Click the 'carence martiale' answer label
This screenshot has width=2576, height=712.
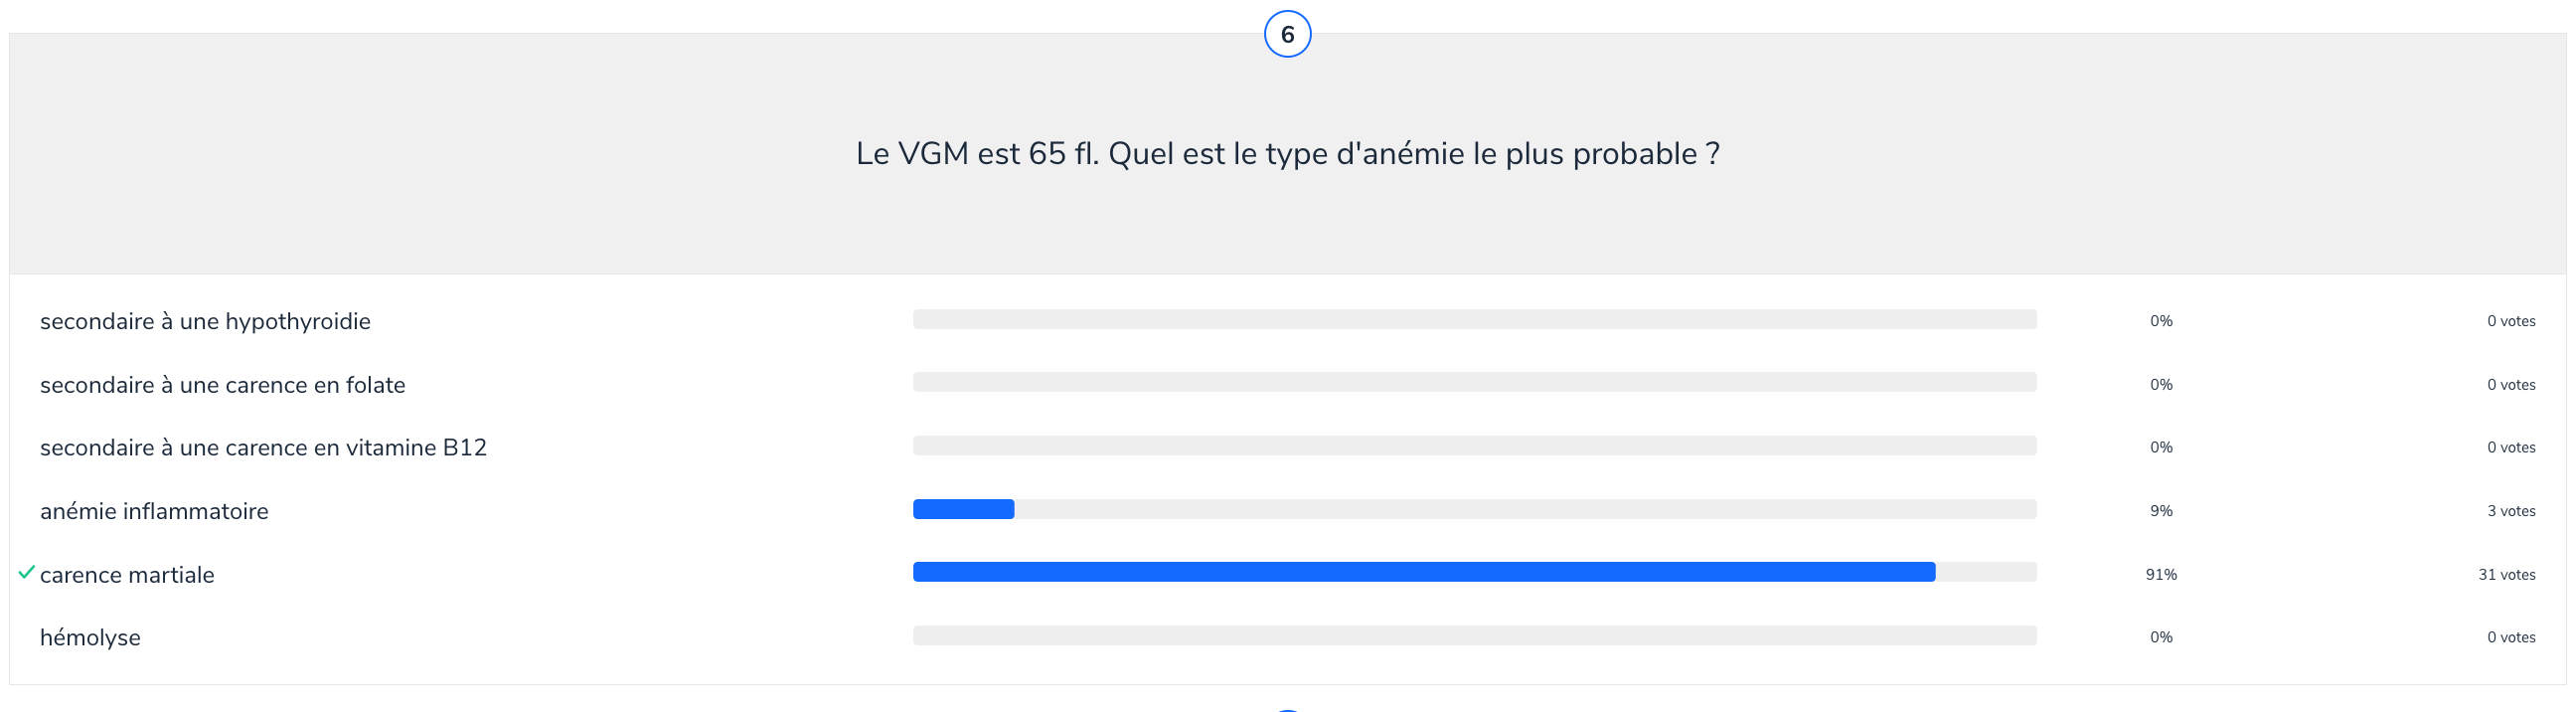tap(127, 575)
